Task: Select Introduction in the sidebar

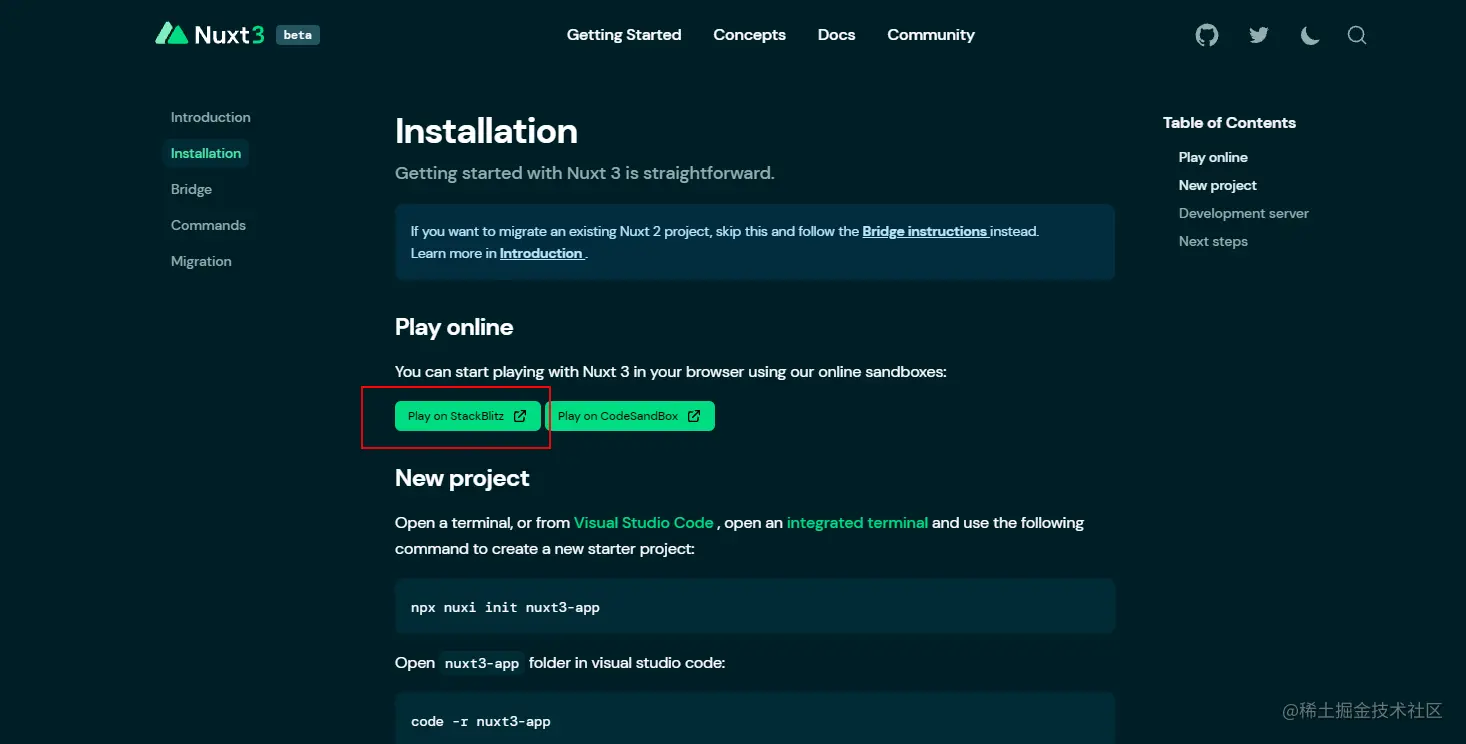Action: 210,117
